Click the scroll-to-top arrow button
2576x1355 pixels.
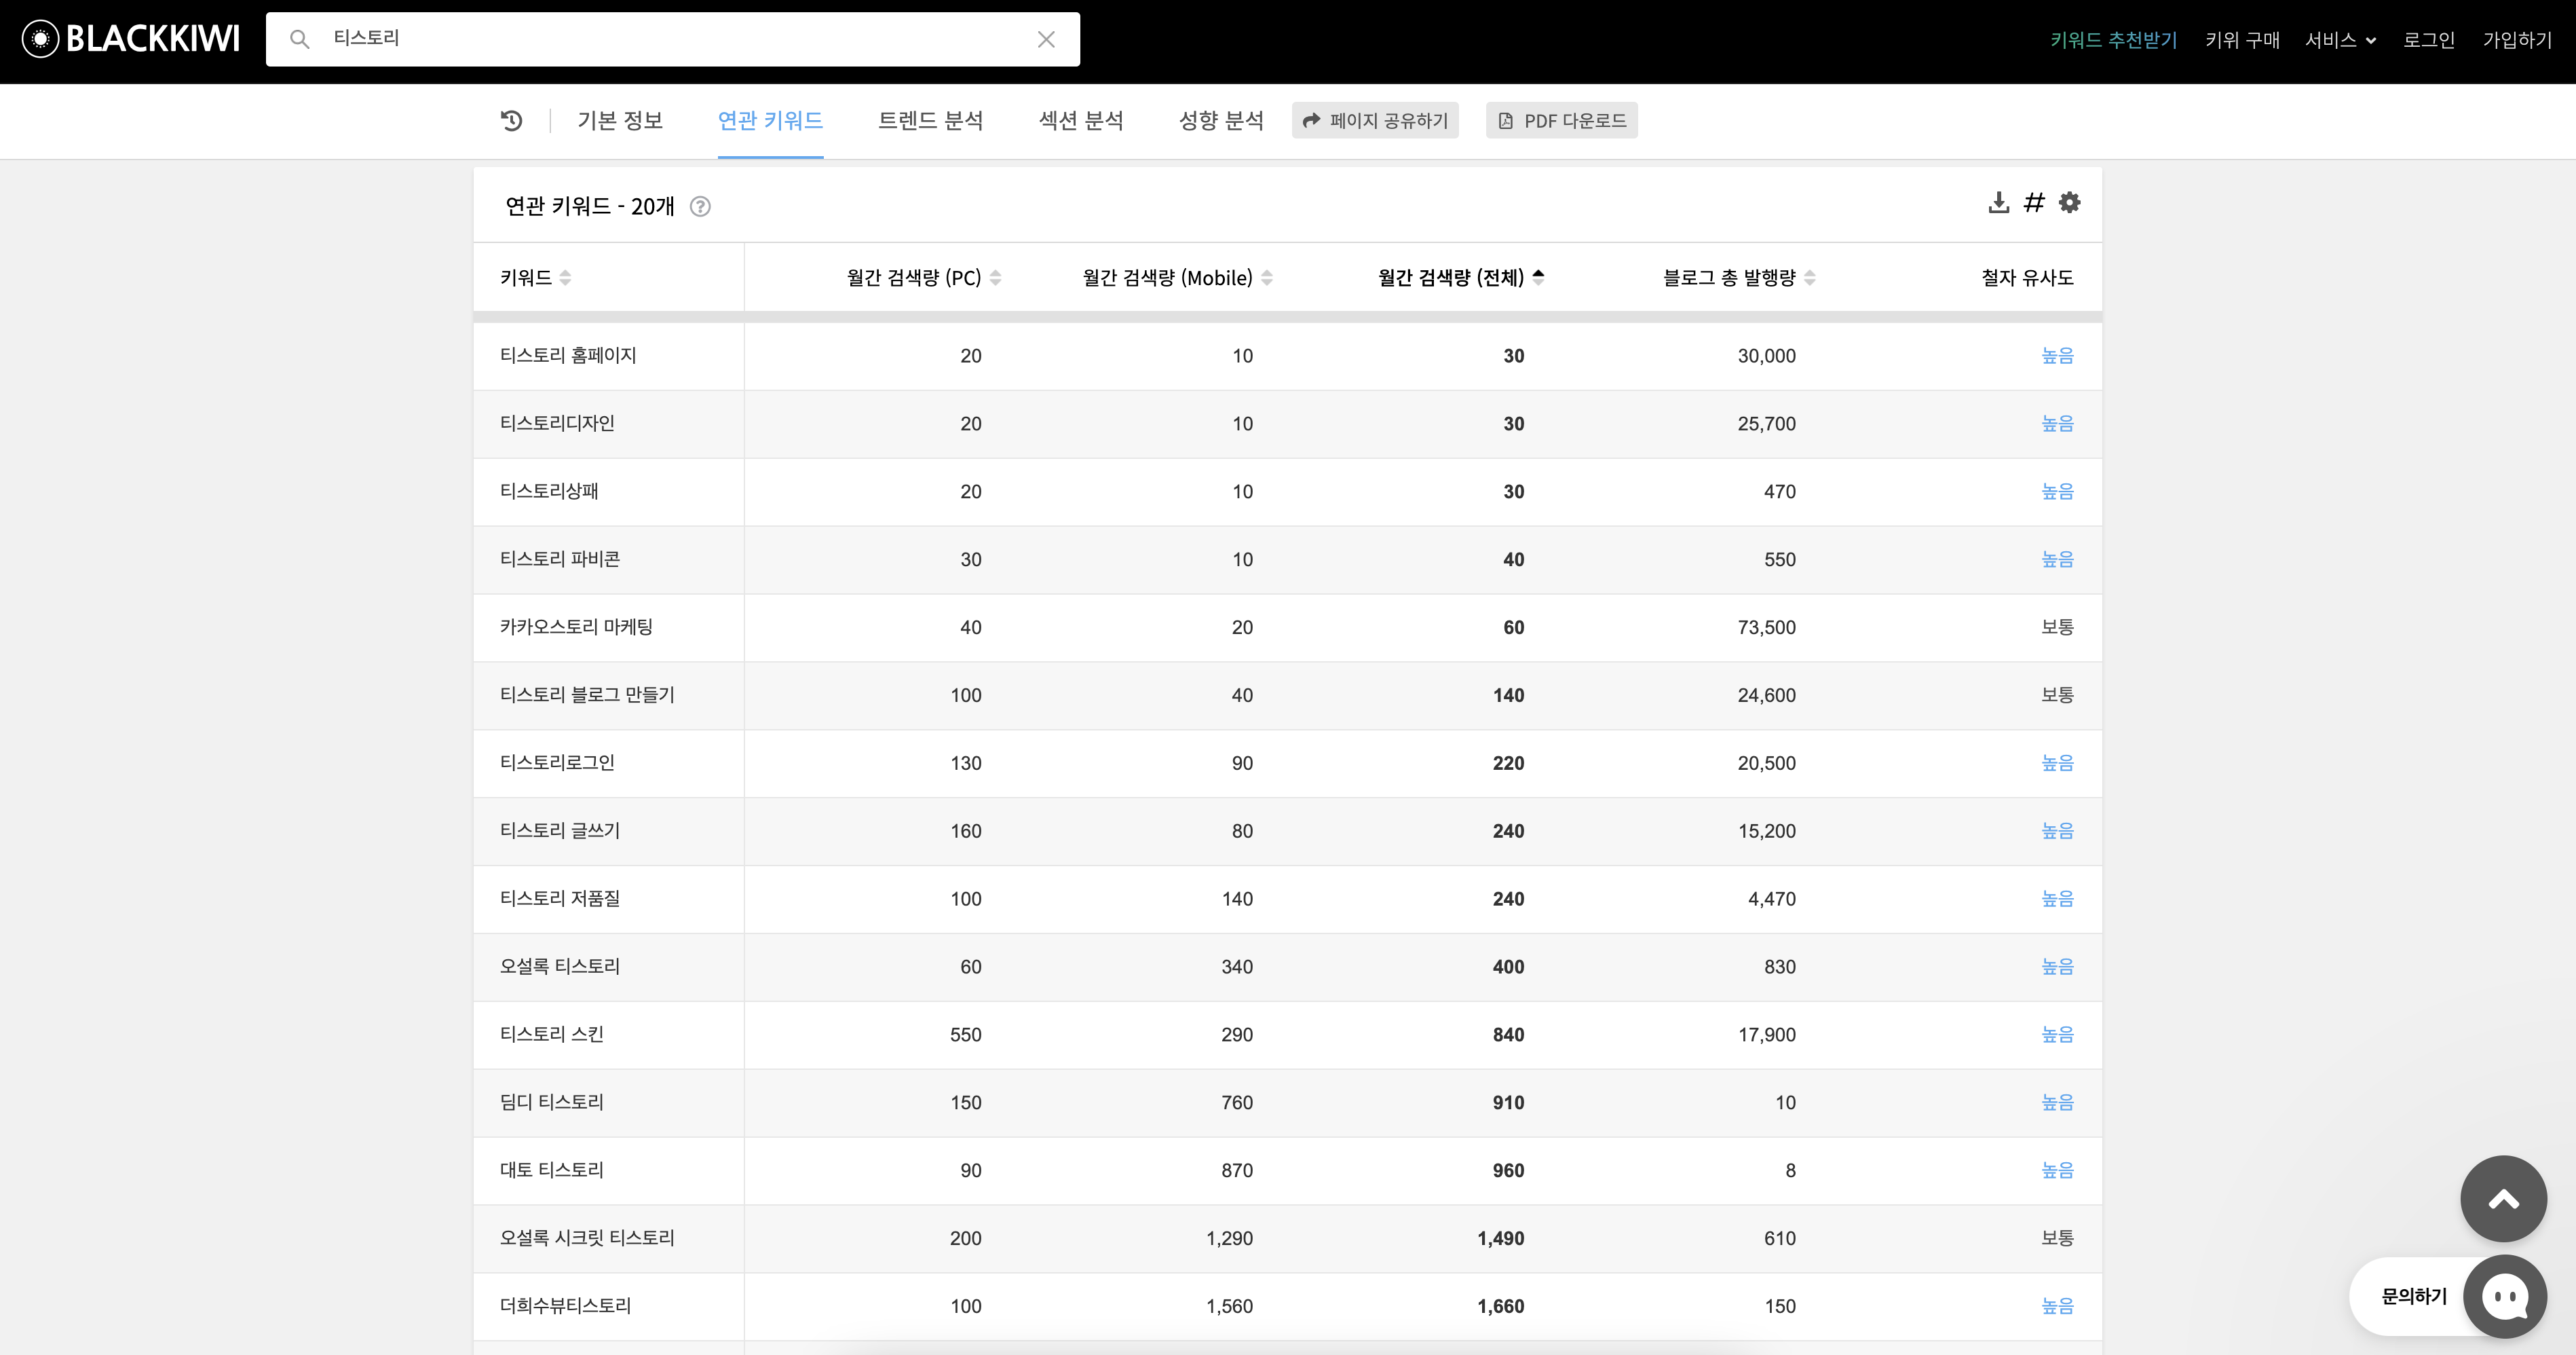(x=2503, y=1199)
